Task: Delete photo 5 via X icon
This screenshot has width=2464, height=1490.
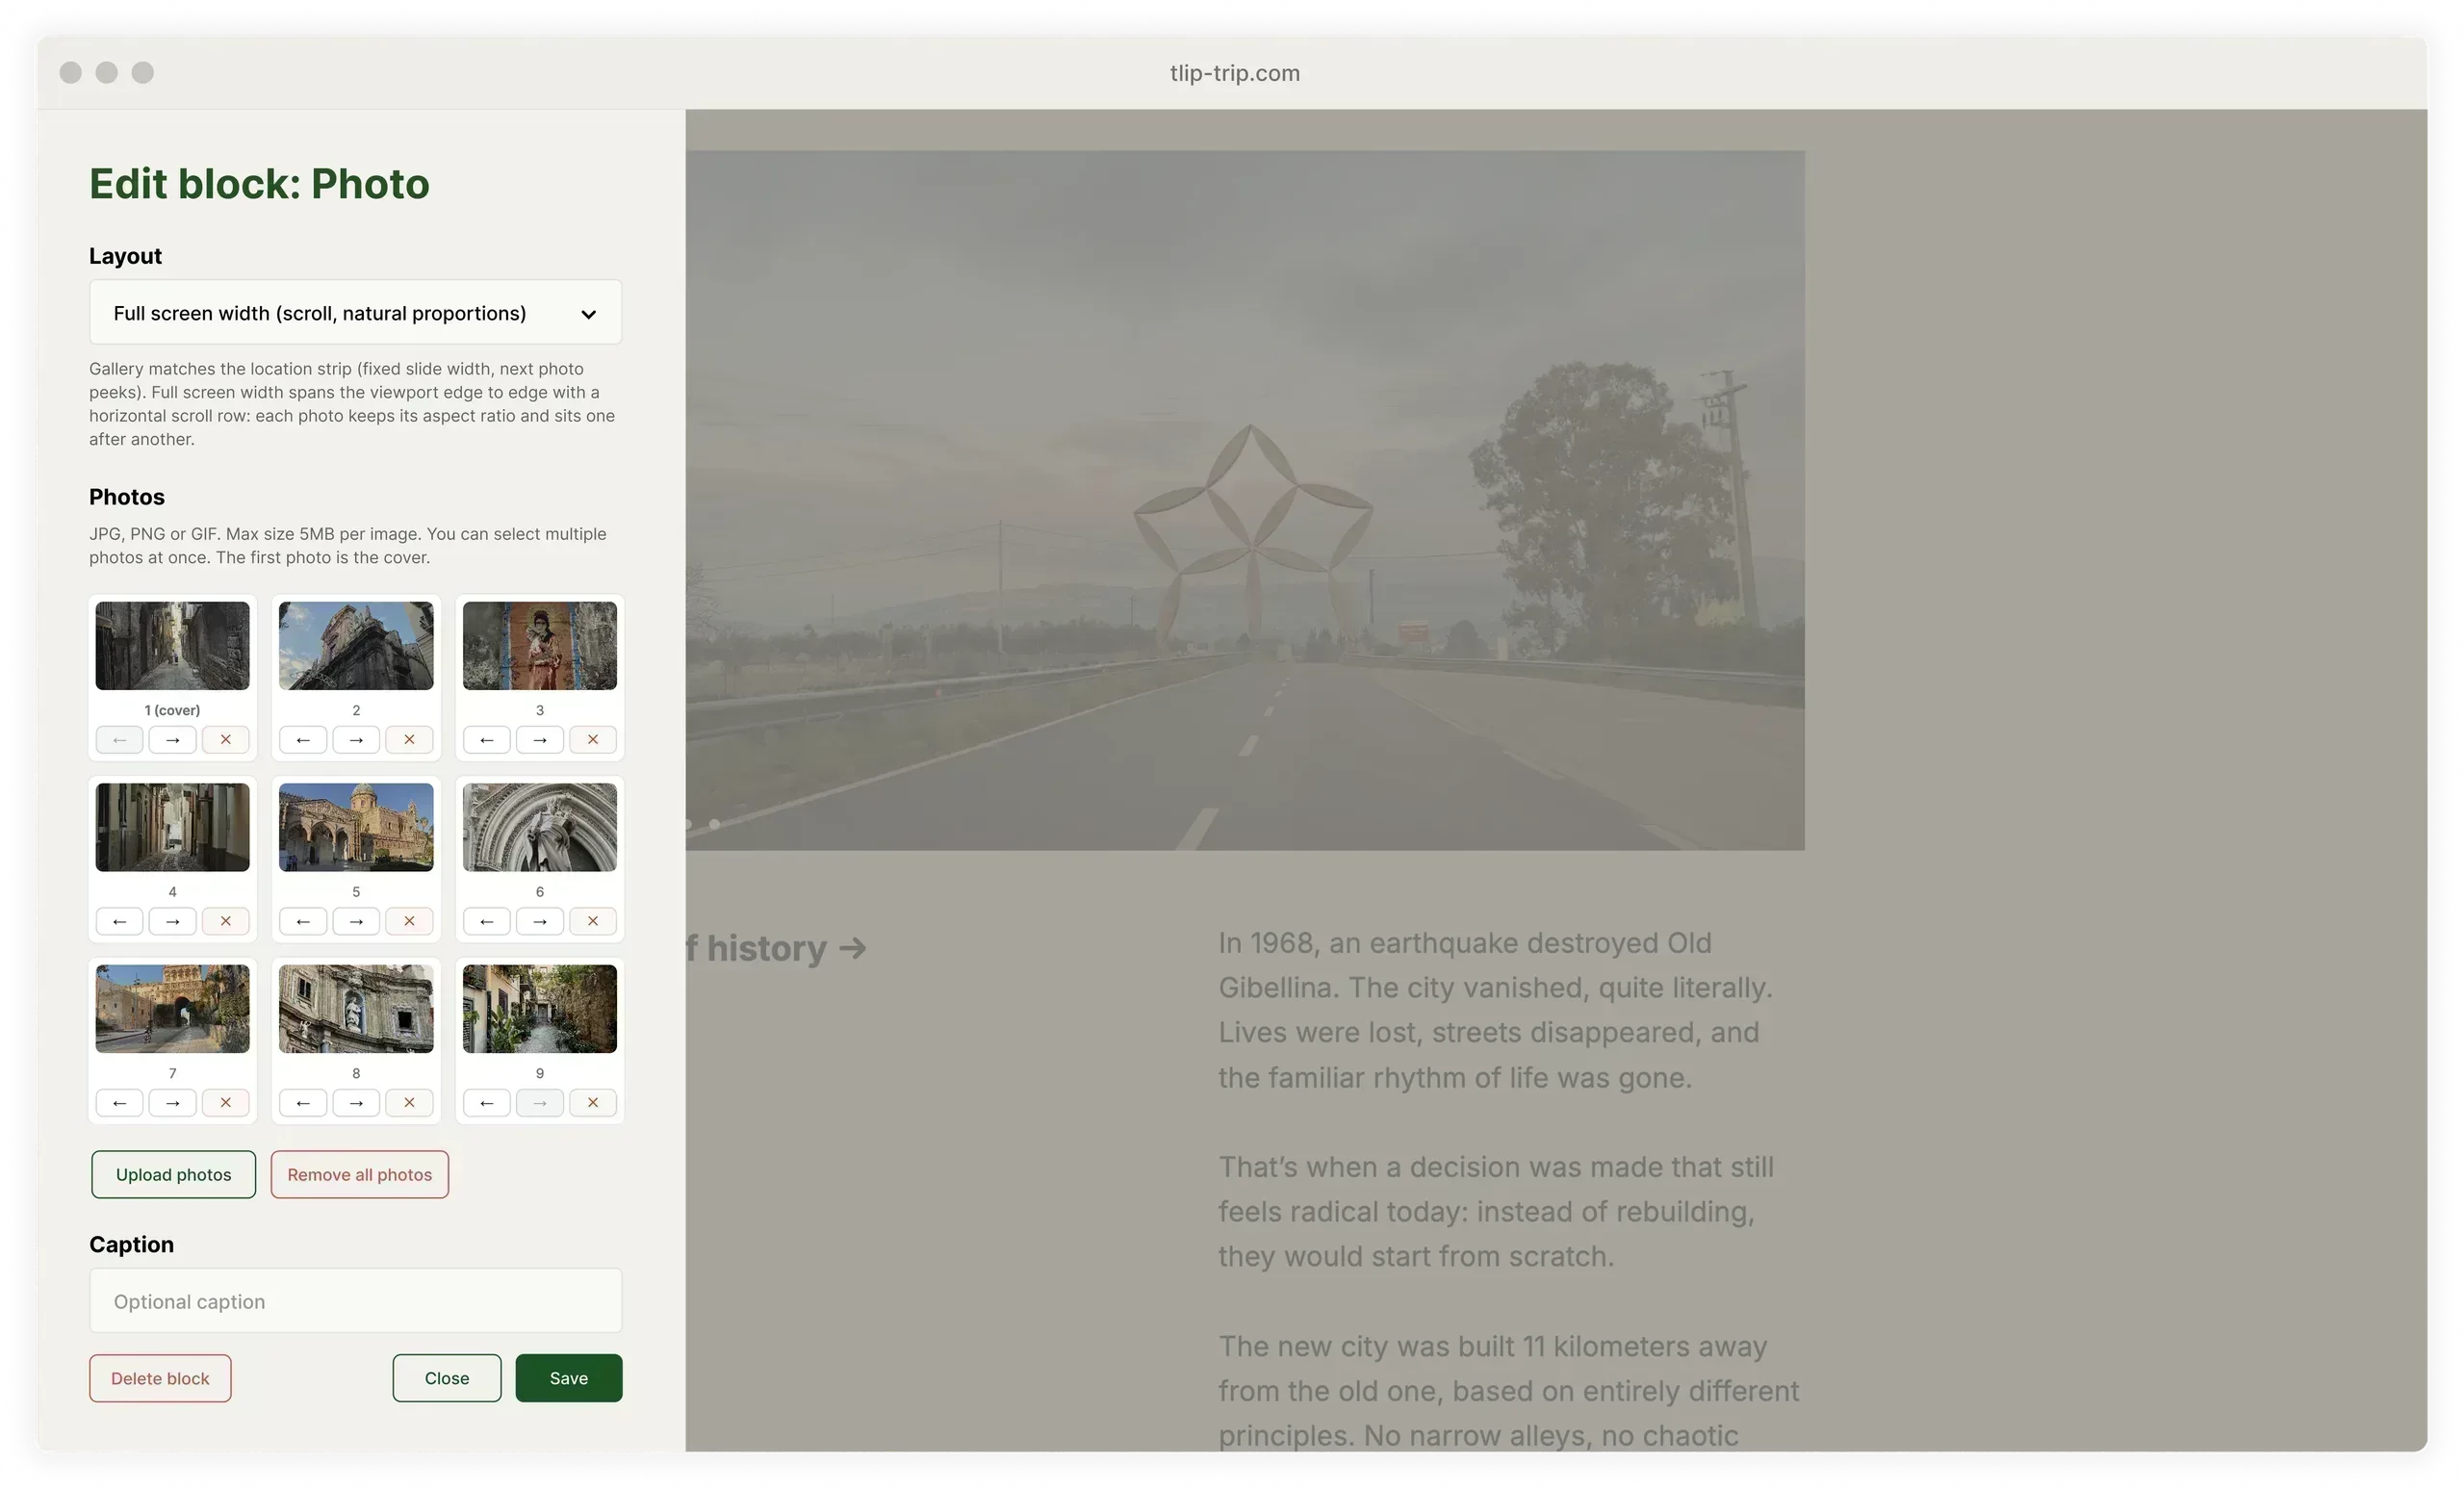Action: pyautogui.click(x=409, y=921)
